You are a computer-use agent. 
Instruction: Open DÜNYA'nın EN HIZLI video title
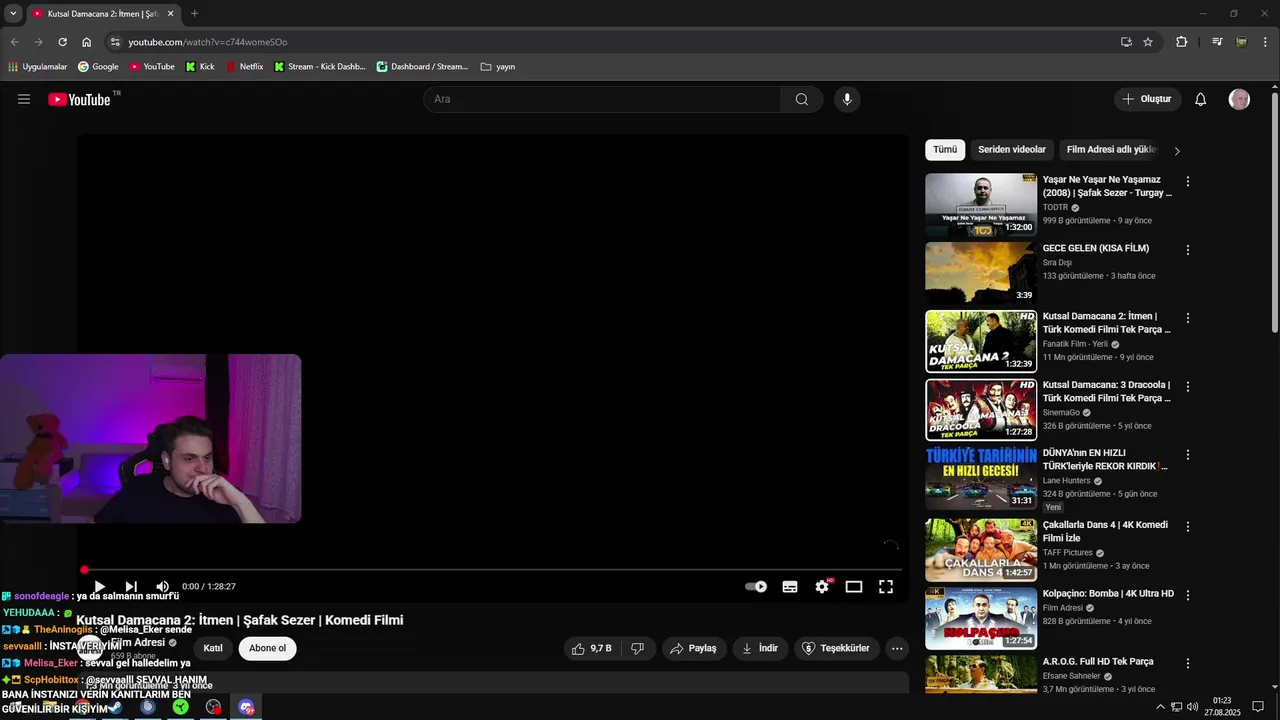[1105, 459]
